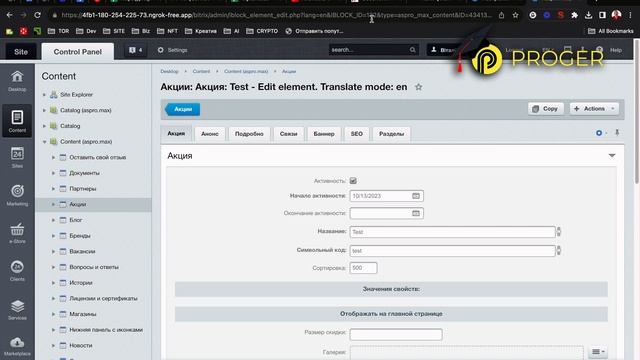Image resolution: width=640 pixels, height=360 pixels.
Task: Open browser extensions puzzle icon
Action: click(575, 15)
